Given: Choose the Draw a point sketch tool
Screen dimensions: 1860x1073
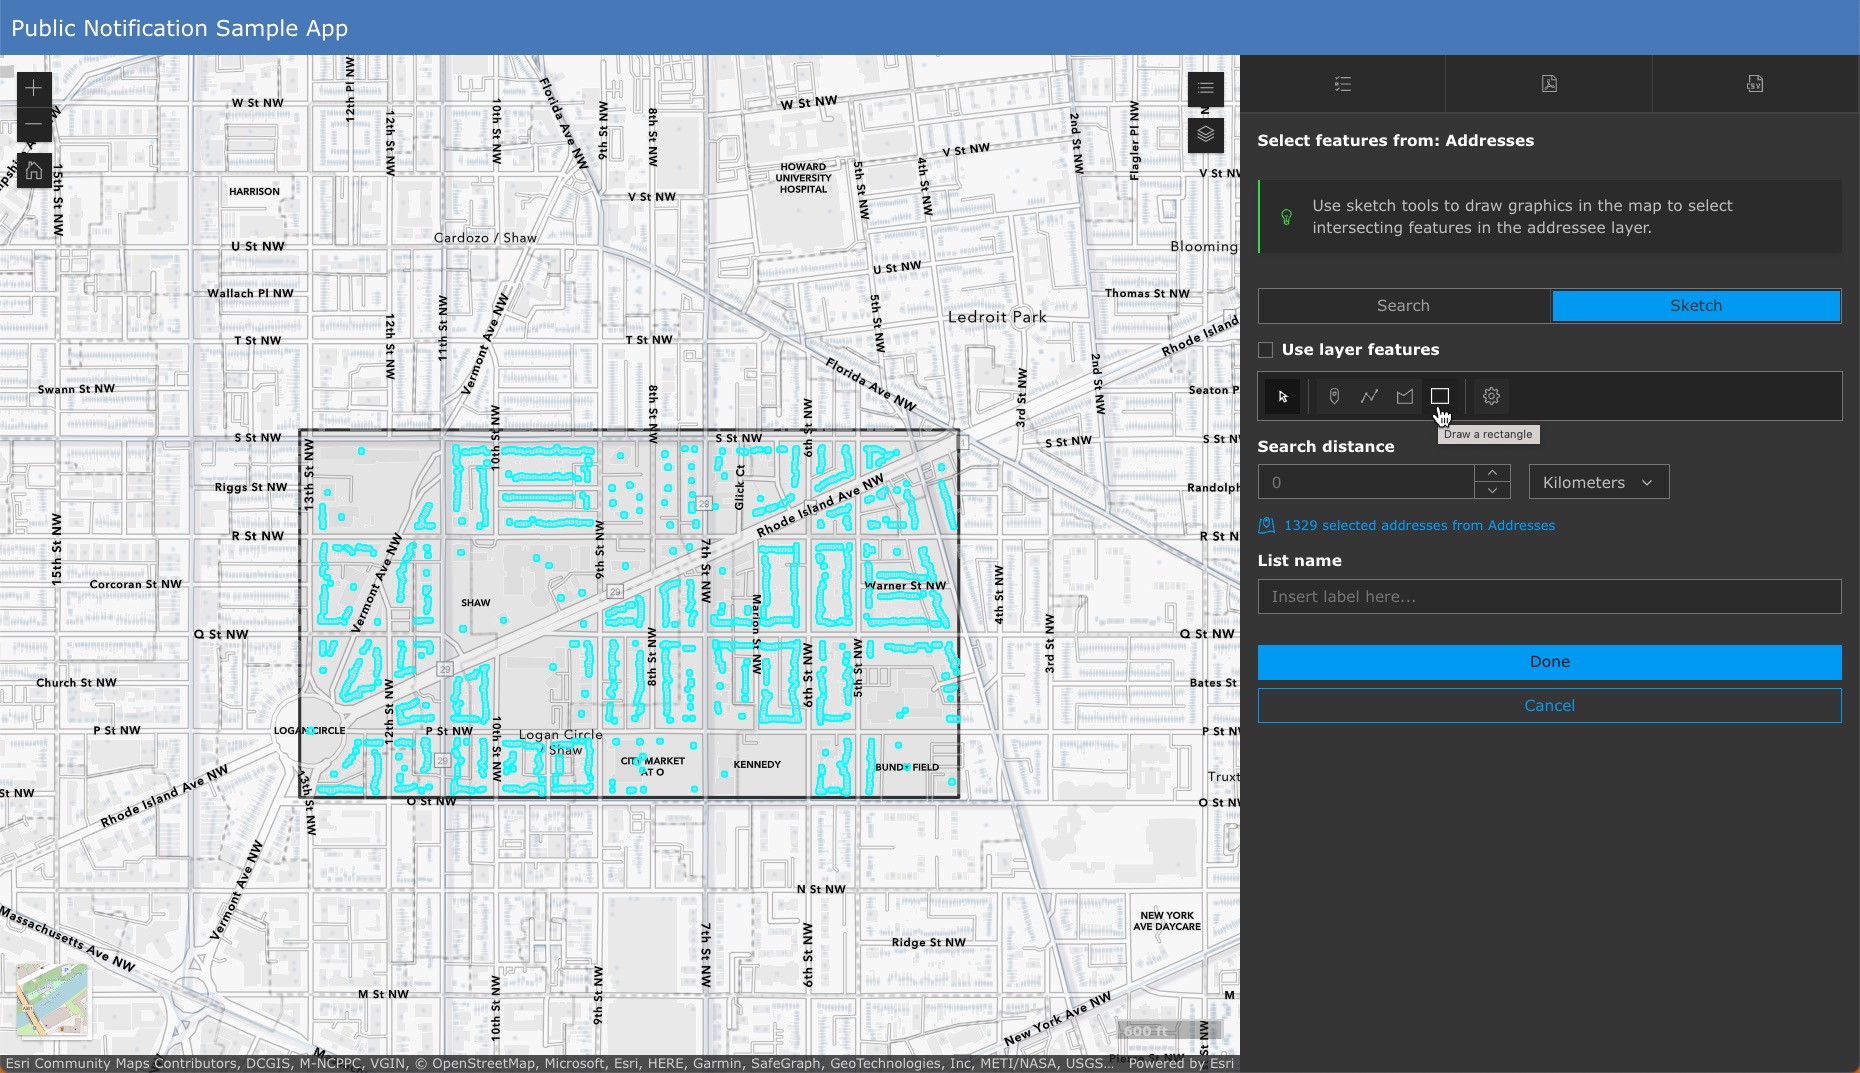Looking at the screenshot, I should click(x=1333, y=396).
